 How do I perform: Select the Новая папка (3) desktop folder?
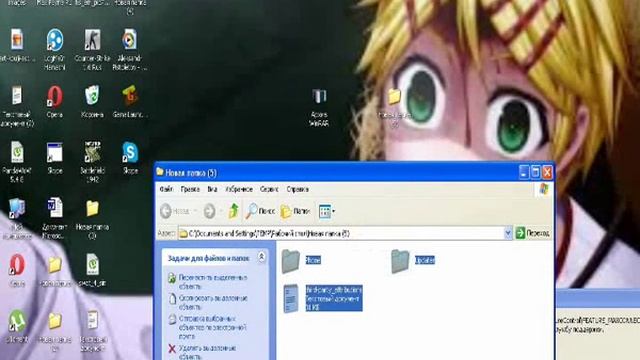[x=92, y=208]
